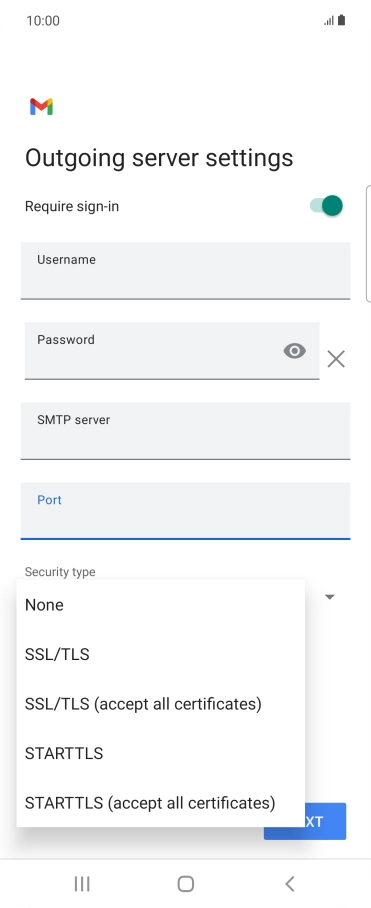
Task: Collapse the Security type dropdown arrow
Action: (330, 597)
